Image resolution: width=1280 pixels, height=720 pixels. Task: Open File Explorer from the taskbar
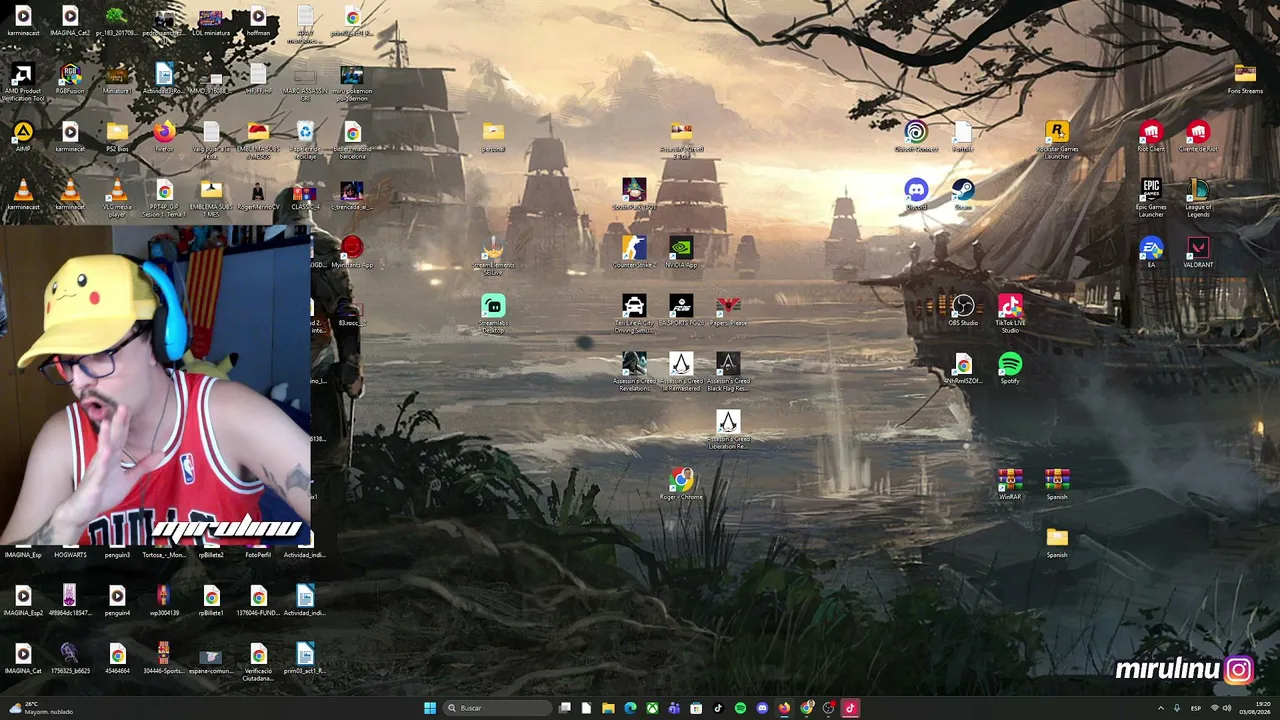(x=608, y=708)
